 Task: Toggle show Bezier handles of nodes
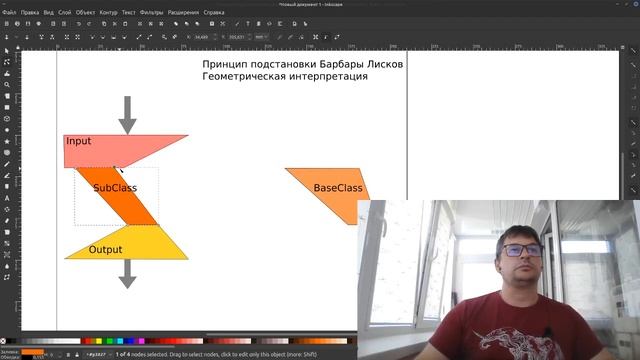pyautogui.click(x=326, y=37)
